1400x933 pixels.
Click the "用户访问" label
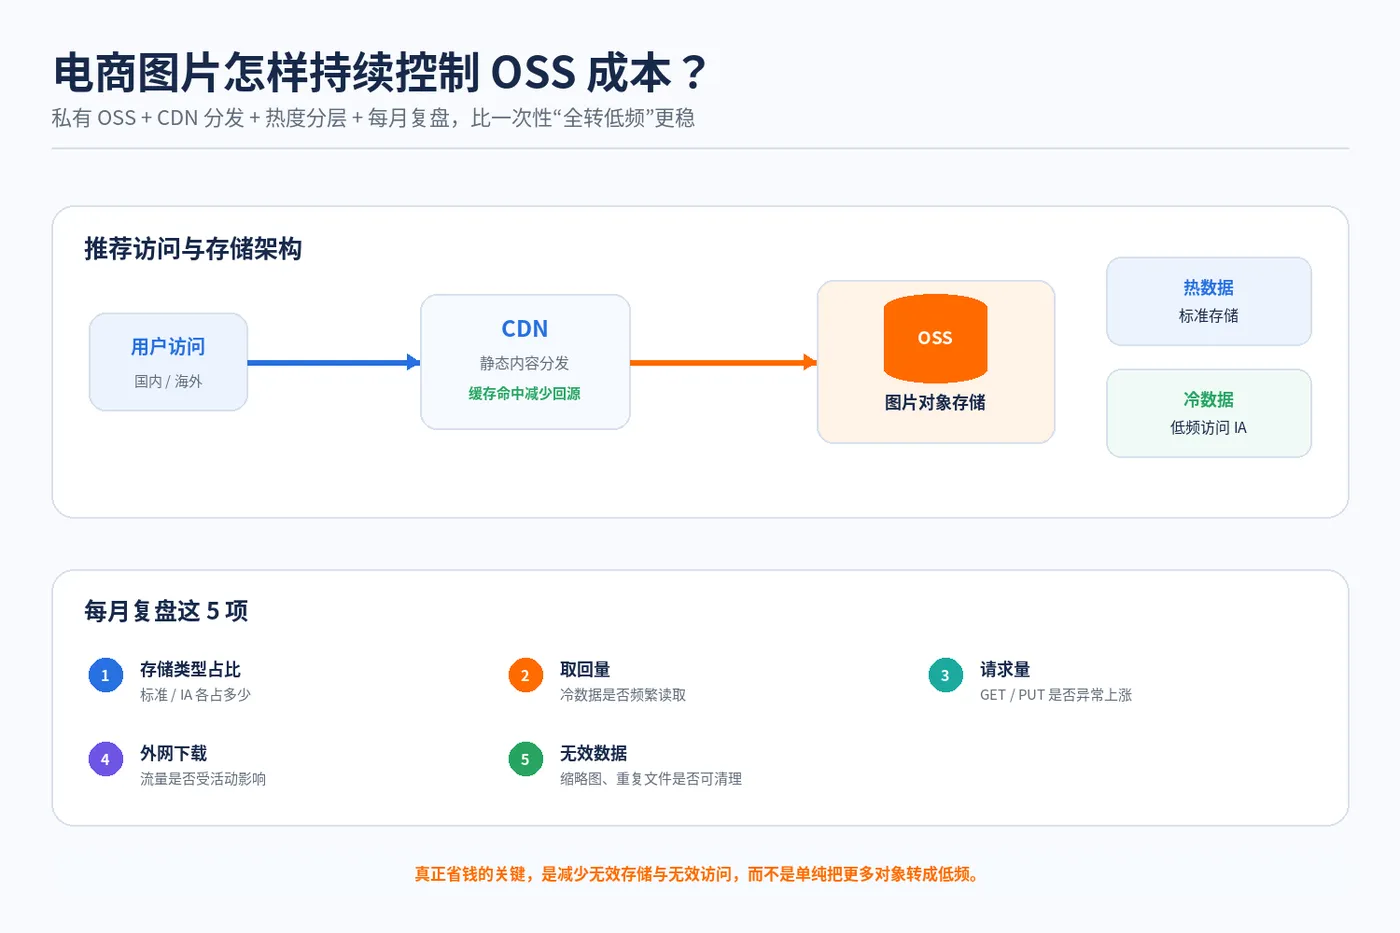168,347
